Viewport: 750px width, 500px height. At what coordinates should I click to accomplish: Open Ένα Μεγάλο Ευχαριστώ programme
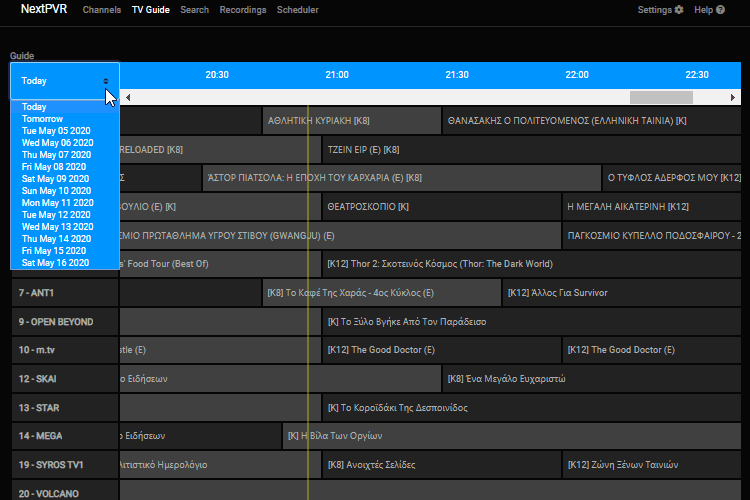pos(592,379)
